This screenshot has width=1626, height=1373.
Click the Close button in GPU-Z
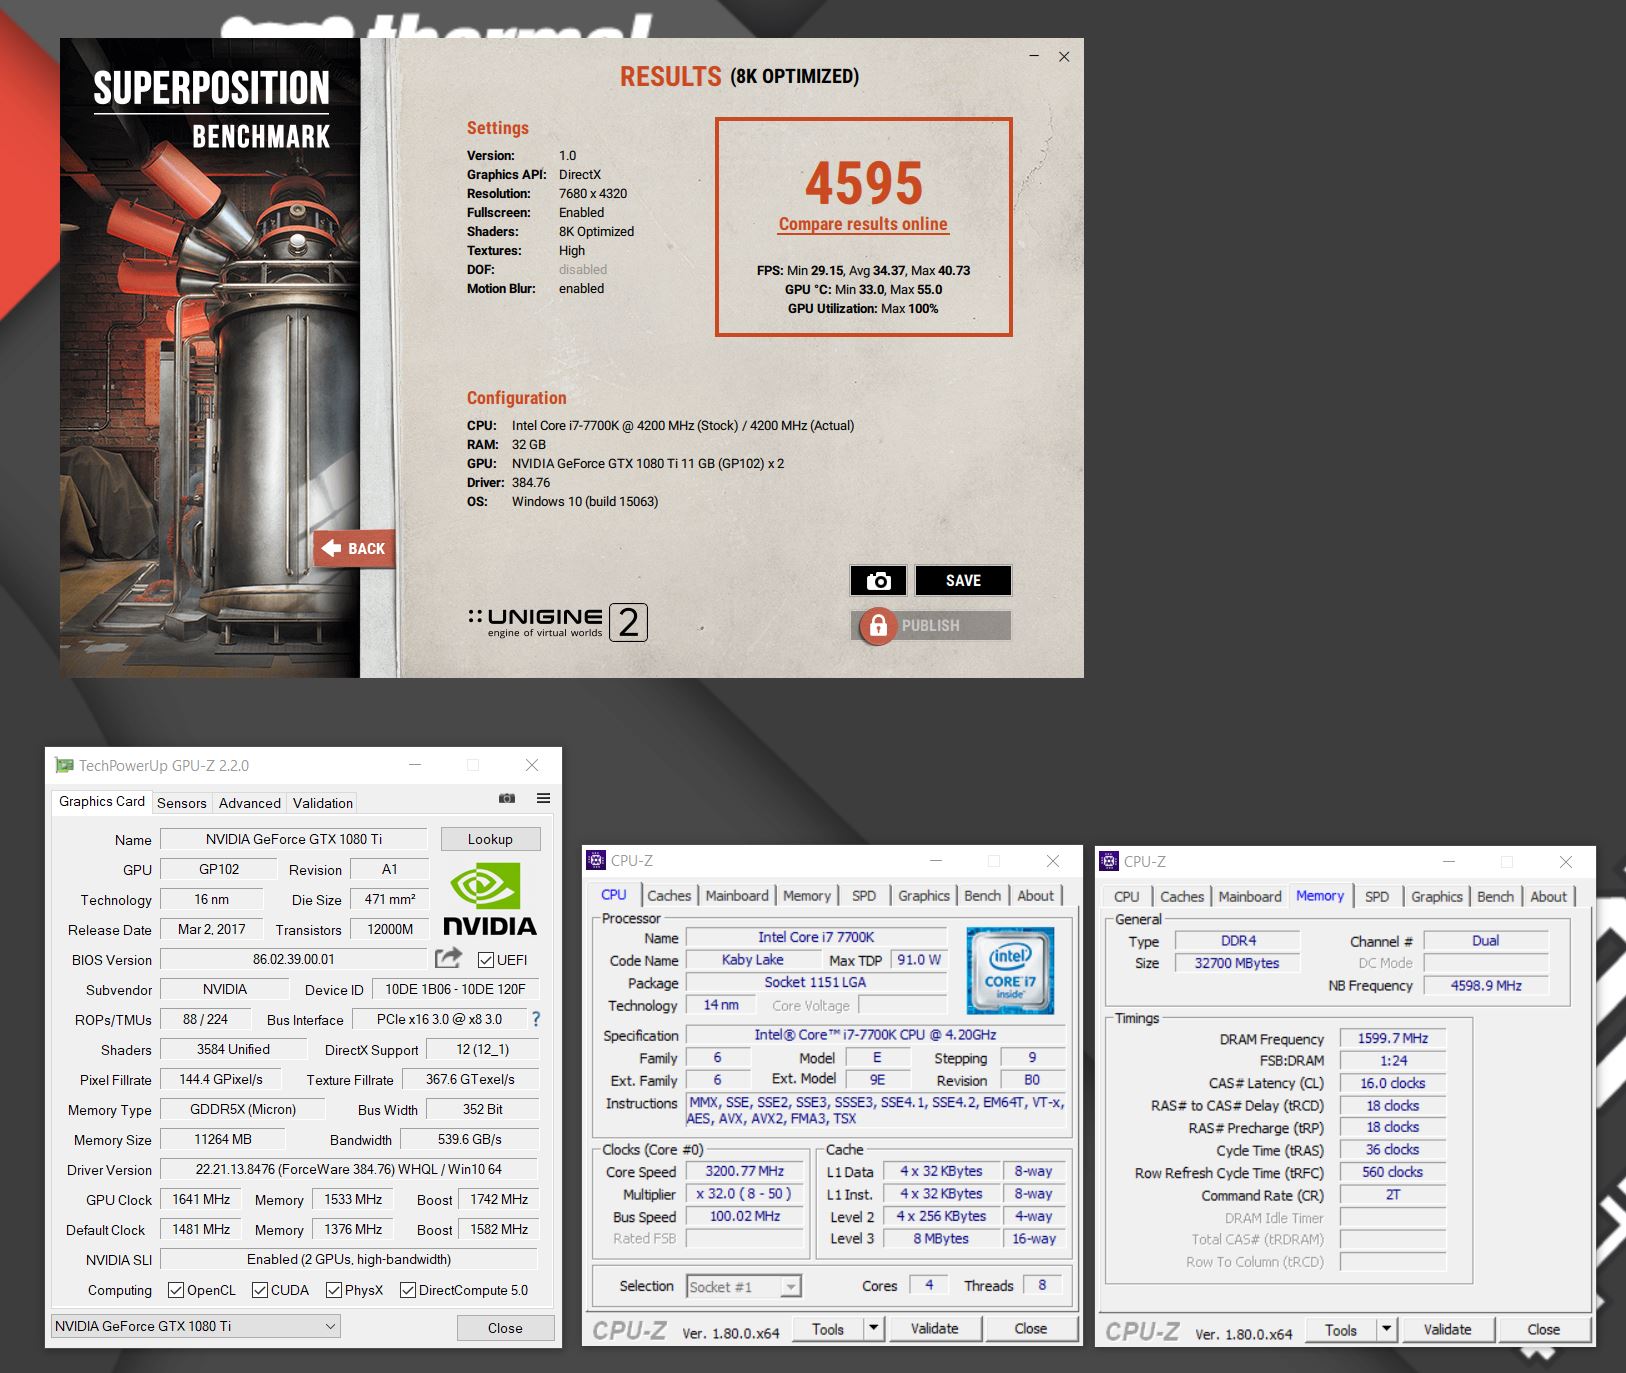point(505,1328)
